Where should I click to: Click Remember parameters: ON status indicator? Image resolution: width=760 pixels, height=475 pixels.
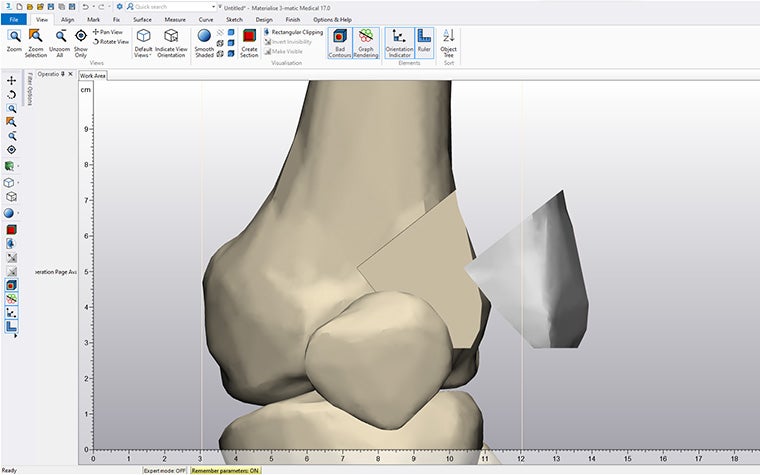pyautogui.click(x=225, y=471)
